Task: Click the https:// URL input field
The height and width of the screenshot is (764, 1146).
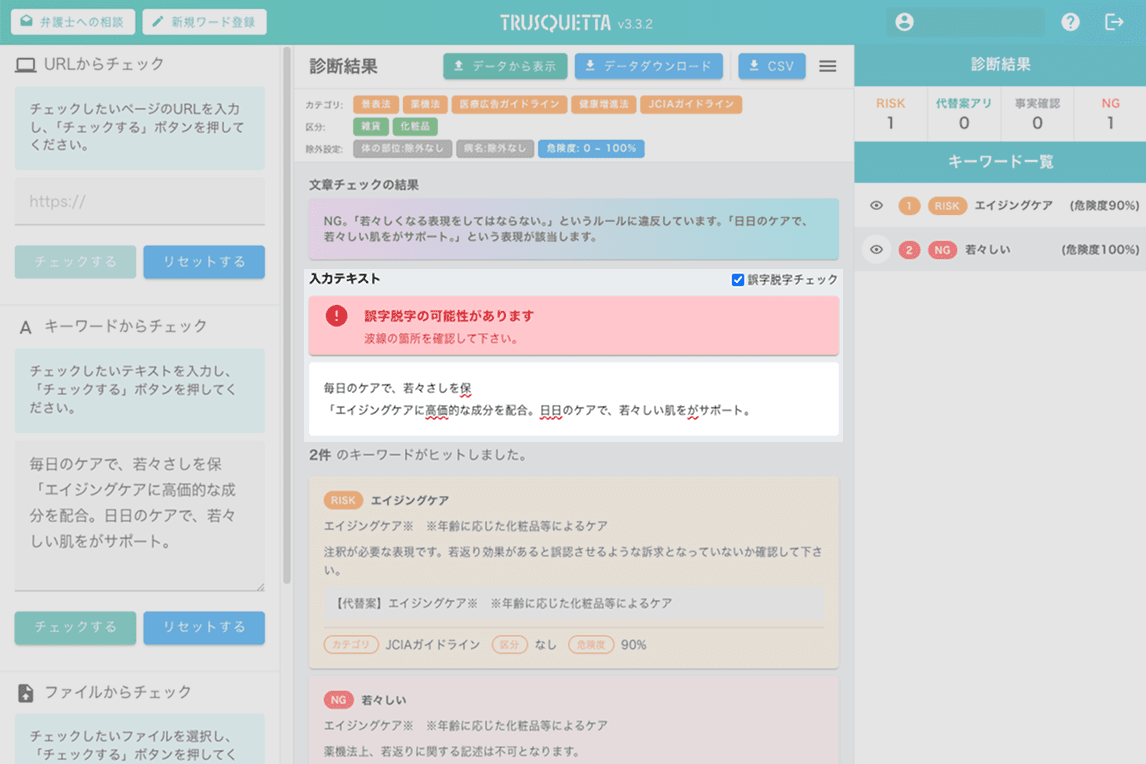Action: [x=140, y=202]
